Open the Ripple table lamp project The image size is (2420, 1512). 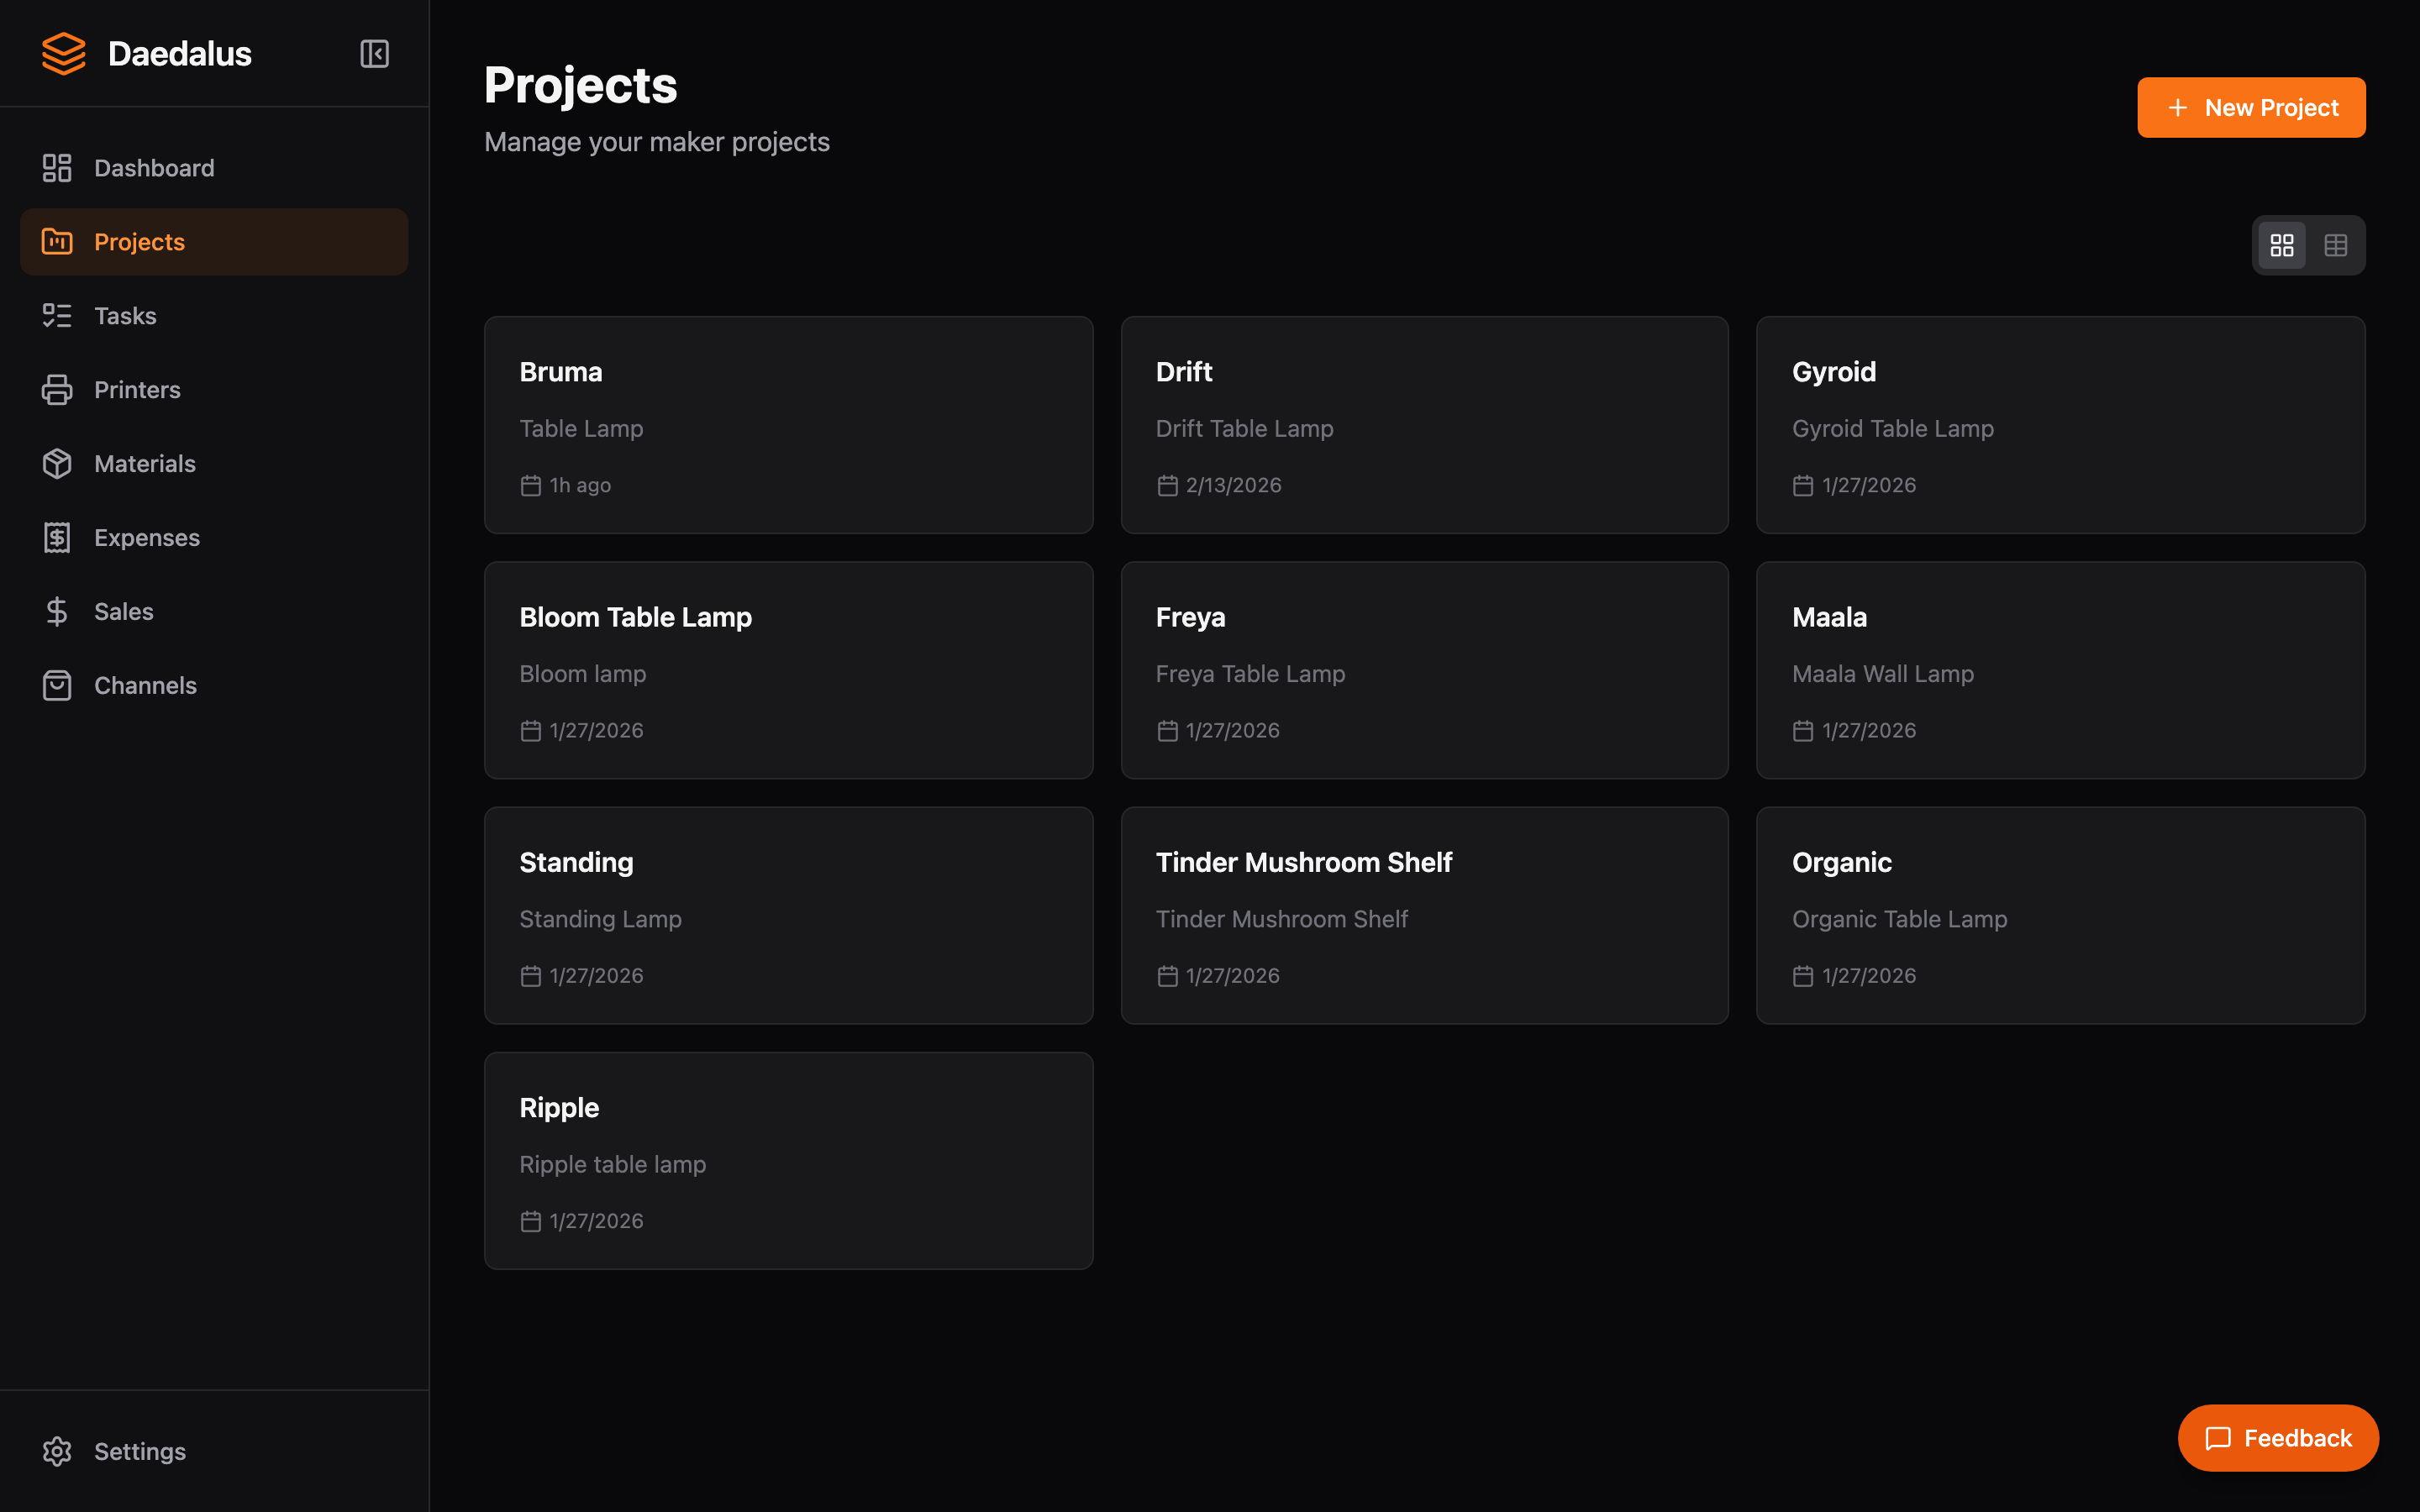pyautogui.click(x=788, y=1160)
